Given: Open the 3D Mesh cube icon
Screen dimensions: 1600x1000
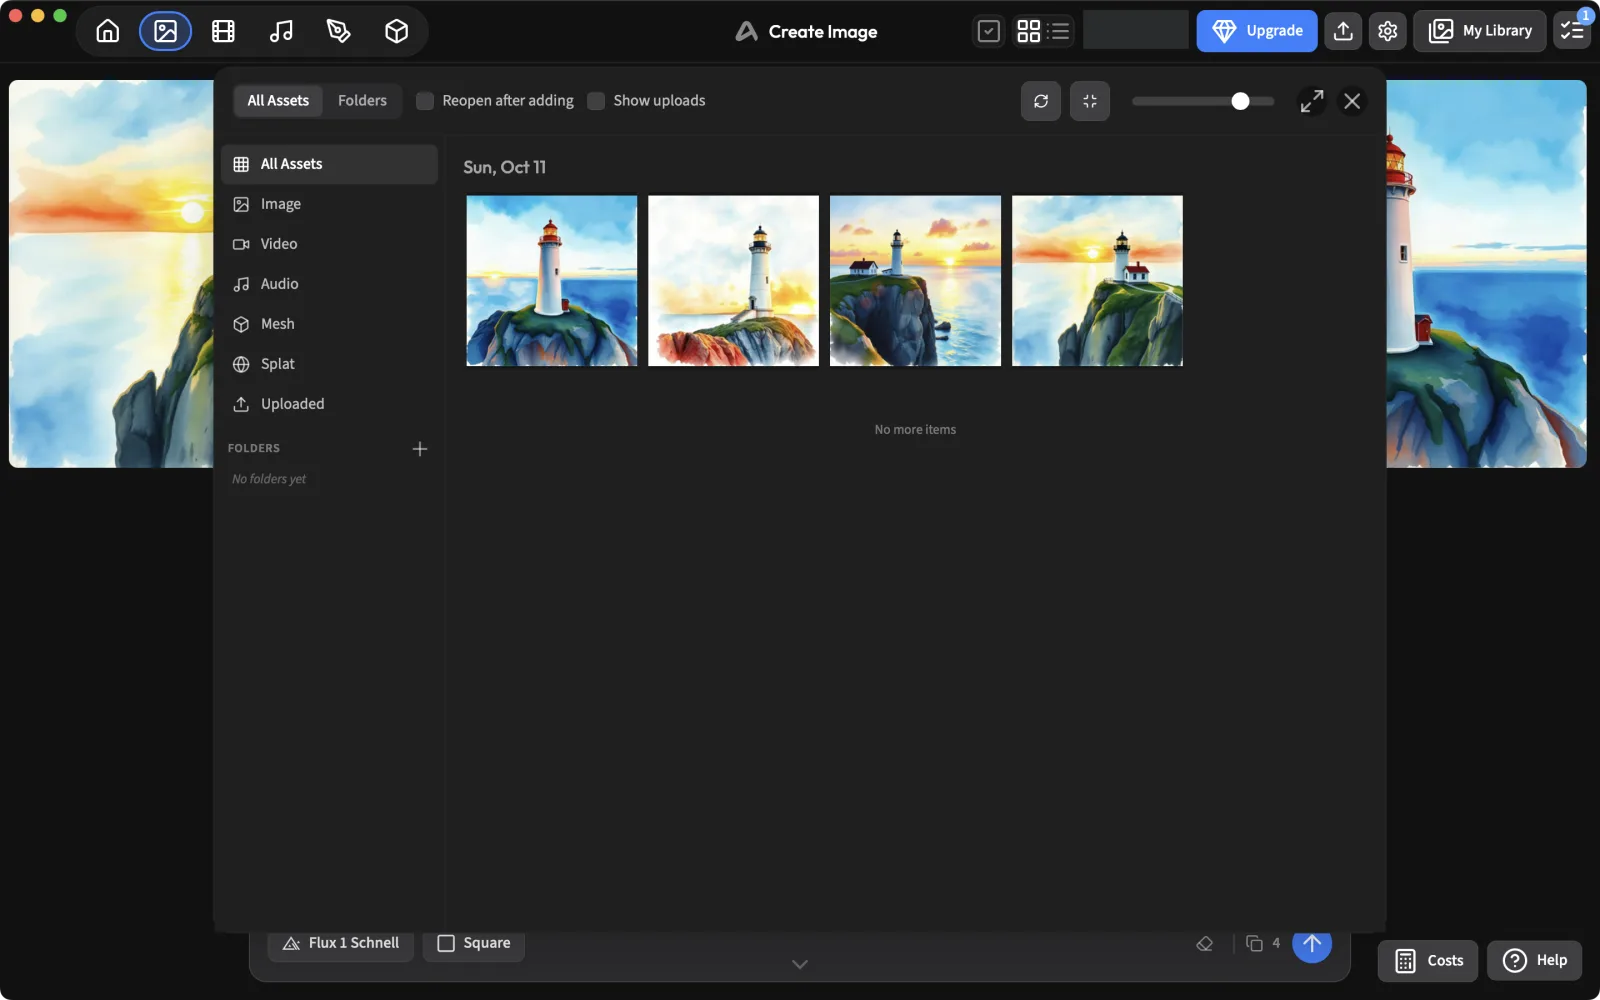Looking at the screenshot, I should [x=397, y=31].
